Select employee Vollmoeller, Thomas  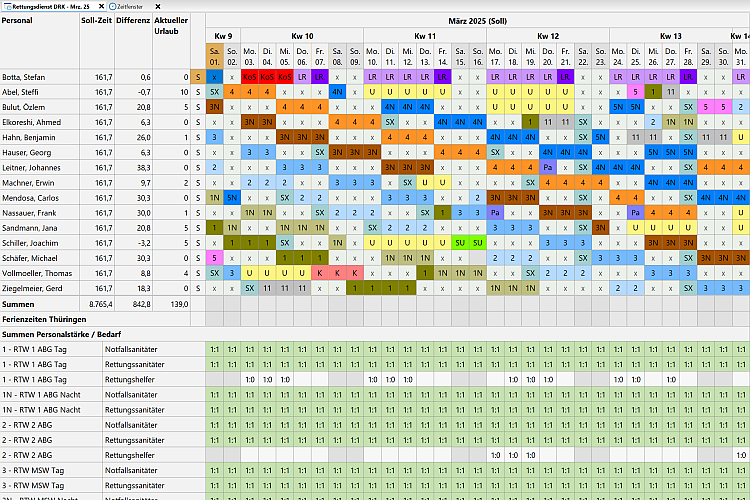point(38,273)
